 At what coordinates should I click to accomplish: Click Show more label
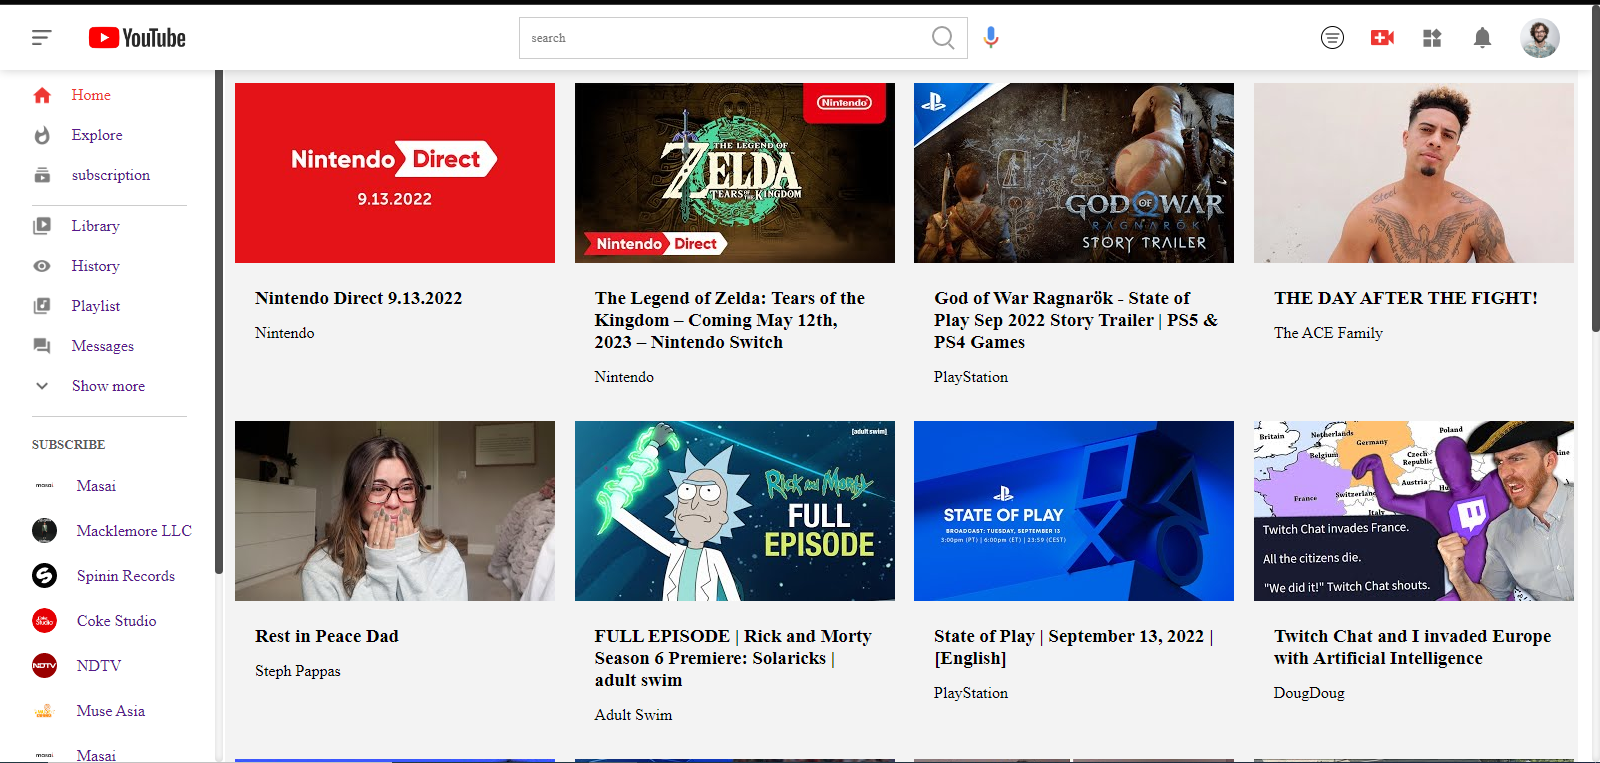coord(108,386)
